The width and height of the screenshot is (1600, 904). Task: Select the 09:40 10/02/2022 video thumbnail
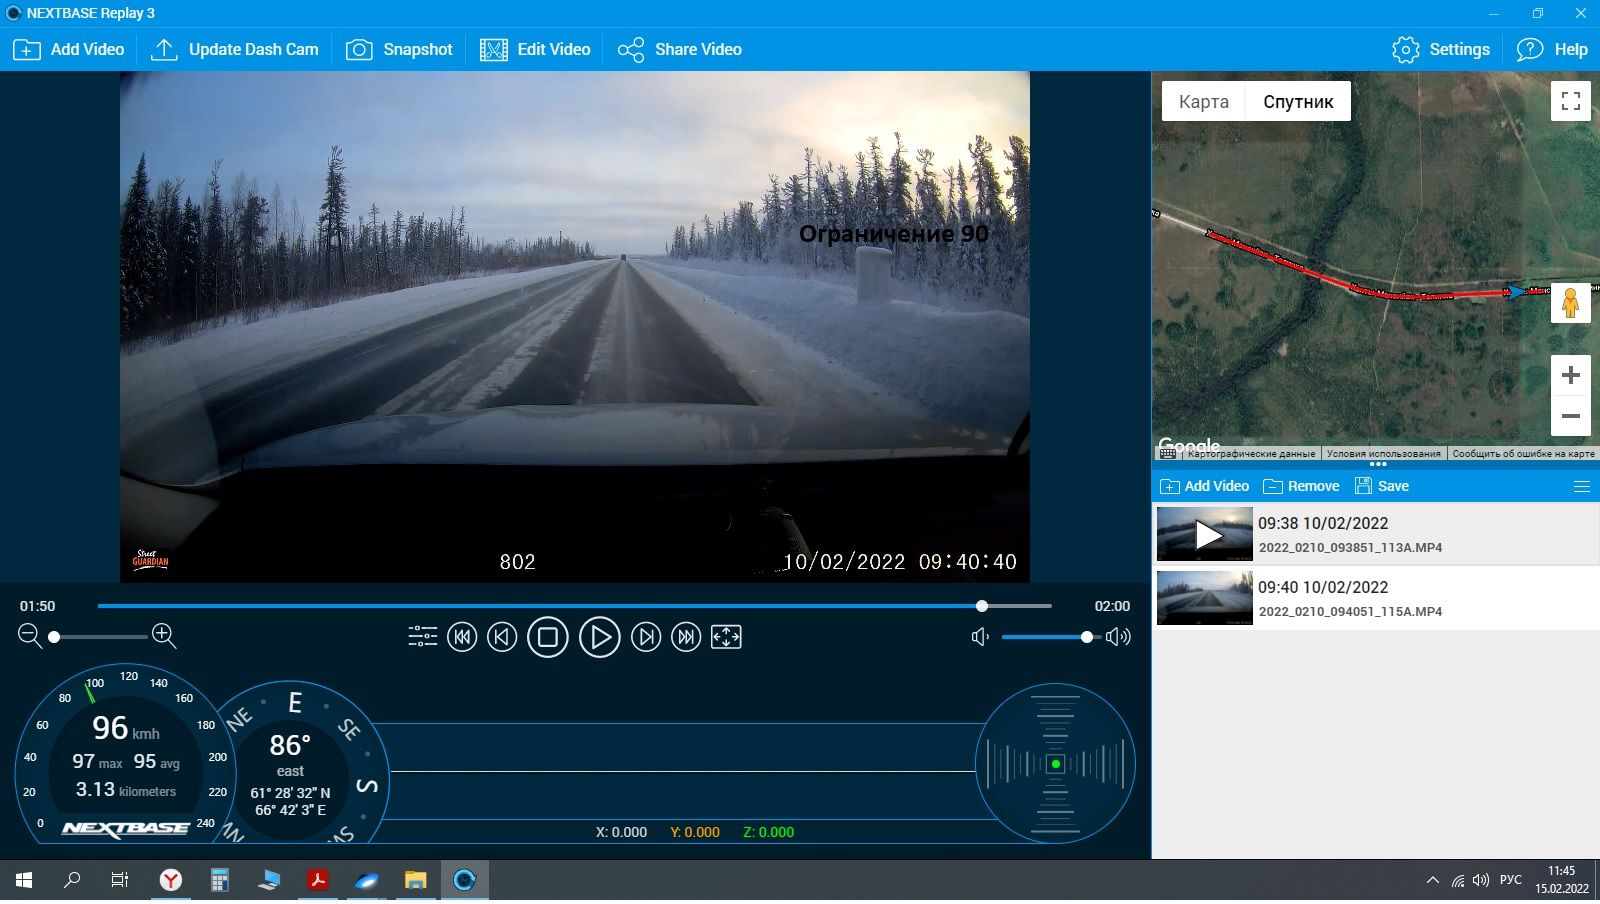pyautogui.click(x=1204, y=597)
